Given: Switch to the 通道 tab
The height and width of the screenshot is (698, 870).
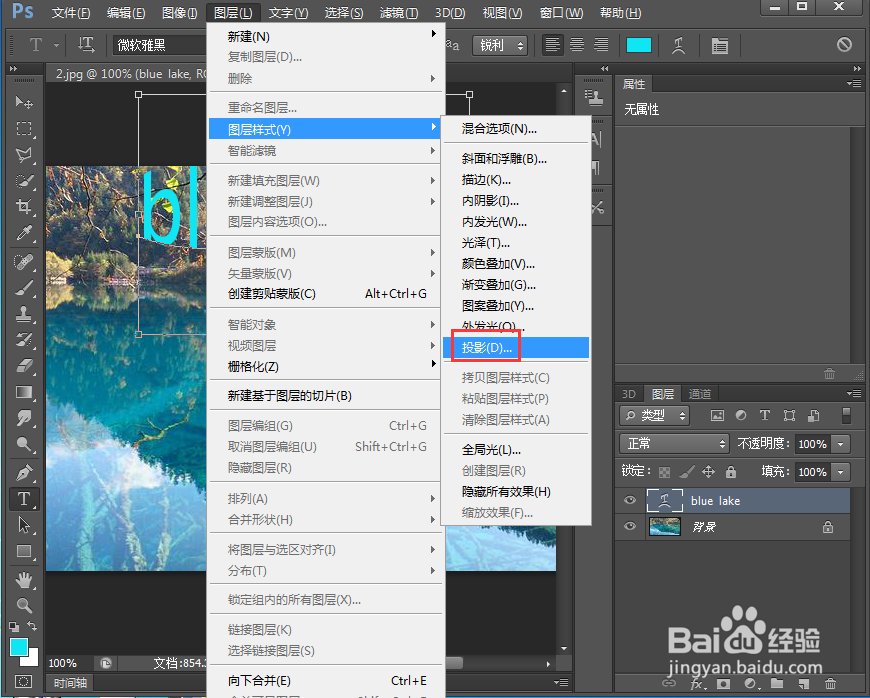Looking at the screenshot, I should pyautogui.click(x=700, y=394).
